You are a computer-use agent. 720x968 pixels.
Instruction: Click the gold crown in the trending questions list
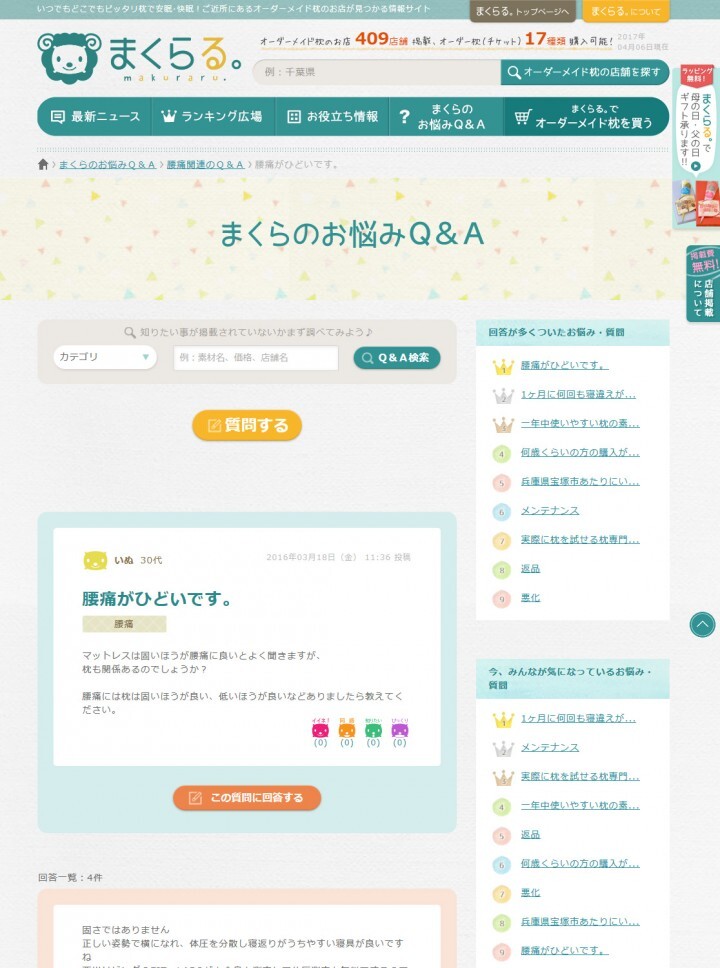[503, 720]
